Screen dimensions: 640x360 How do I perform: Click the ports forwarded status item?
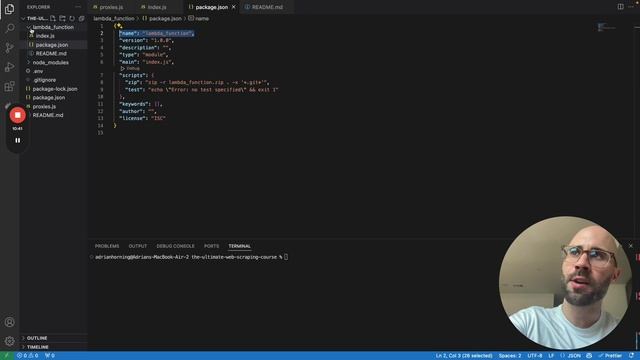(50, 356)
